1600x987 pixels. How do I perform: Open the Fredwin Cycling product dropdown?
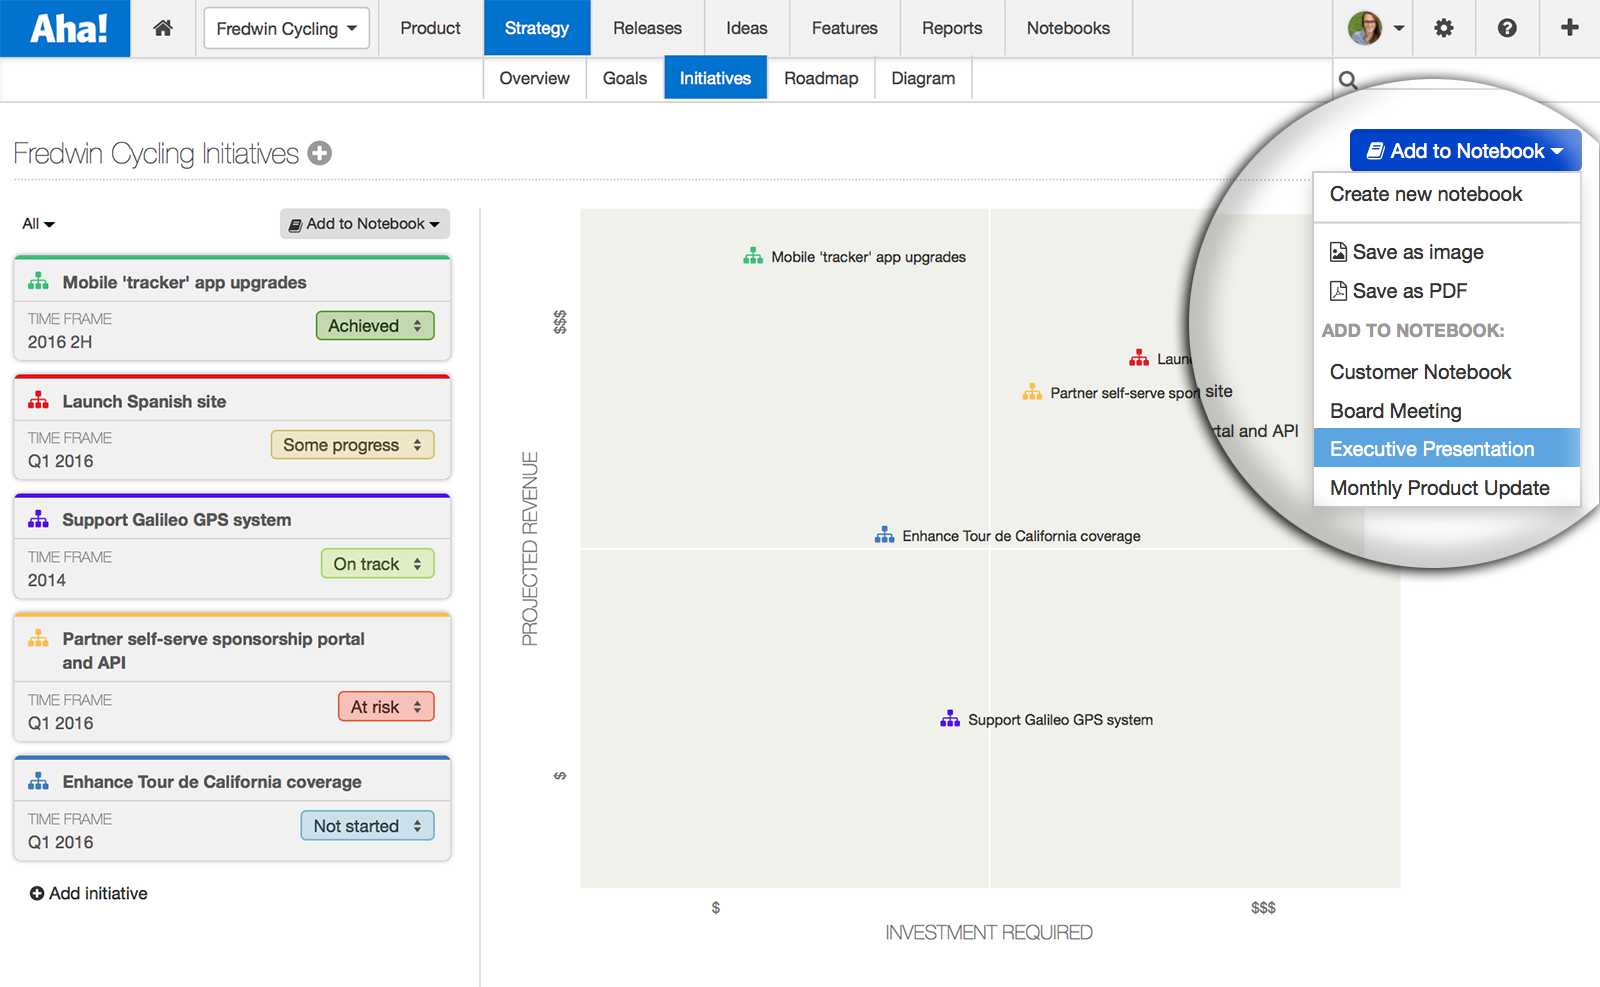click(286, 27)
